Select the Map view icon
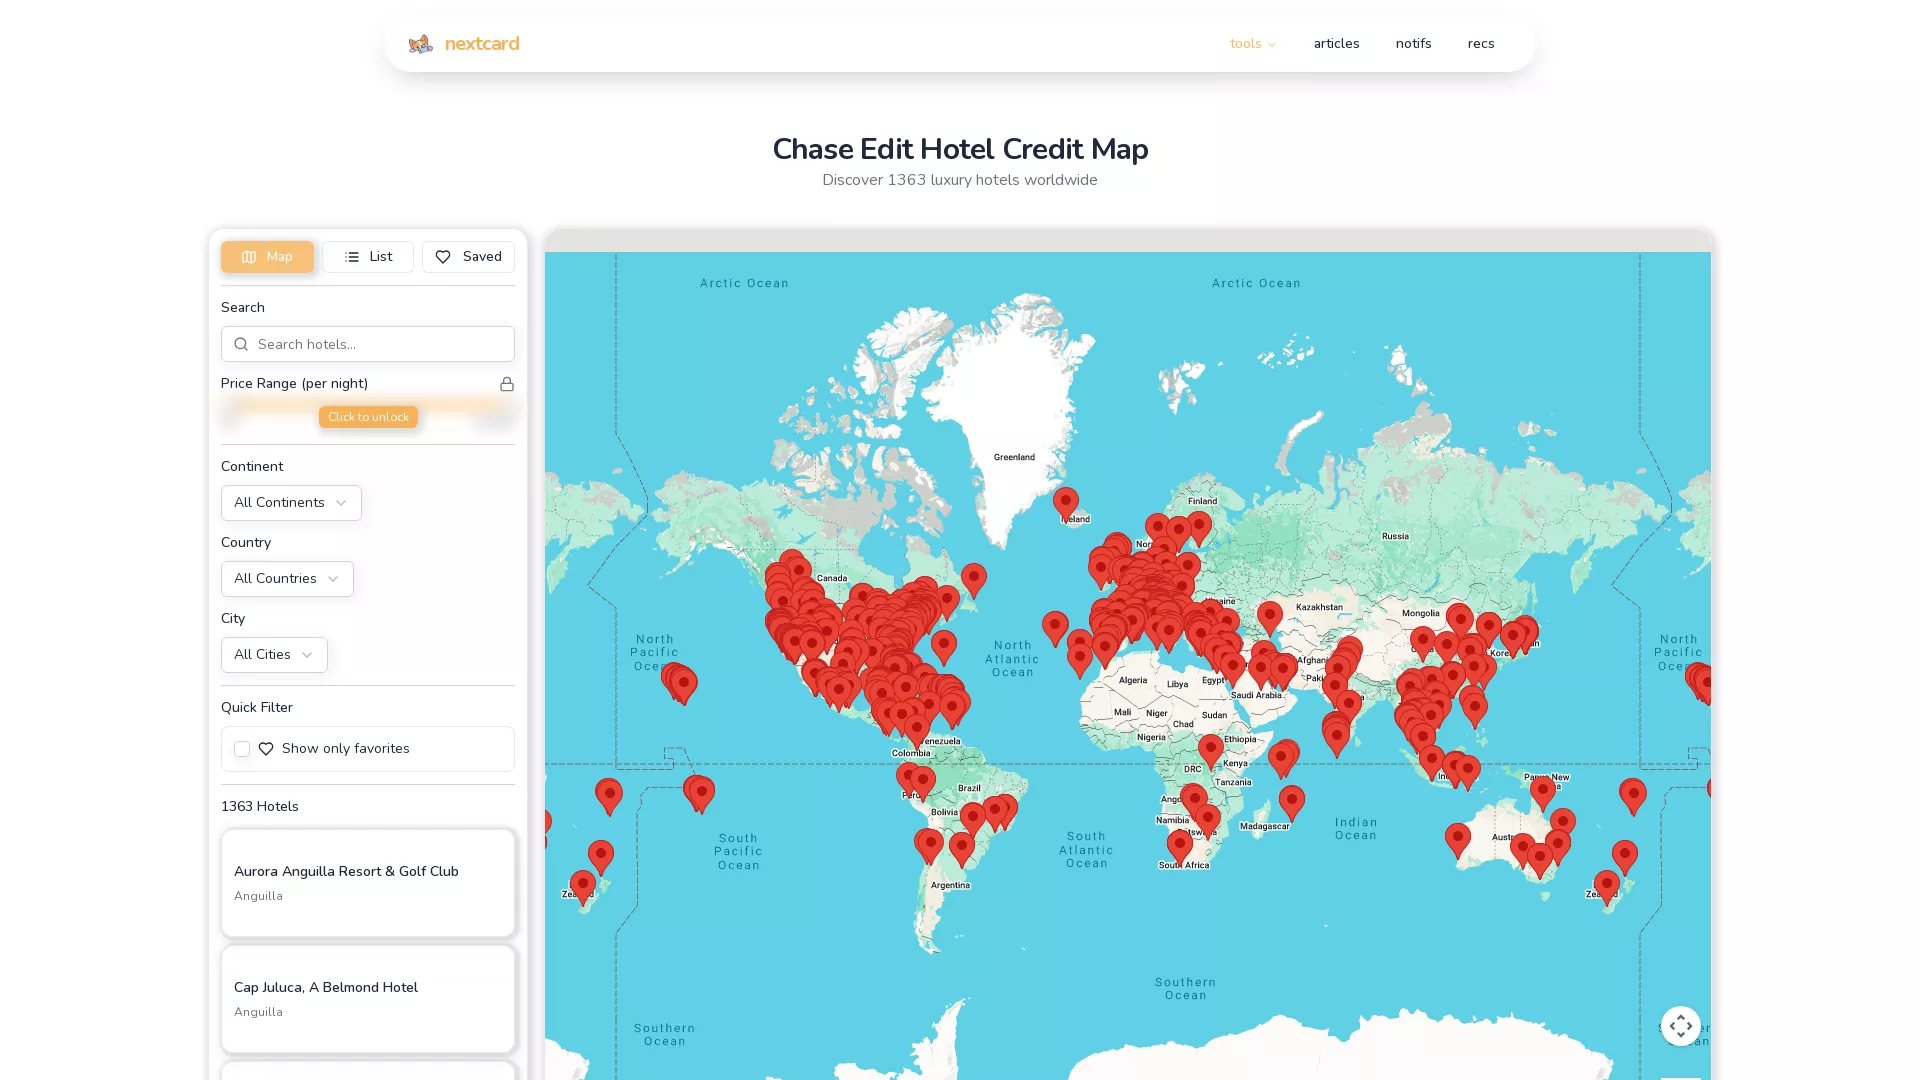This screenshot has width=1920, height=1080. [x=248, y=257]
